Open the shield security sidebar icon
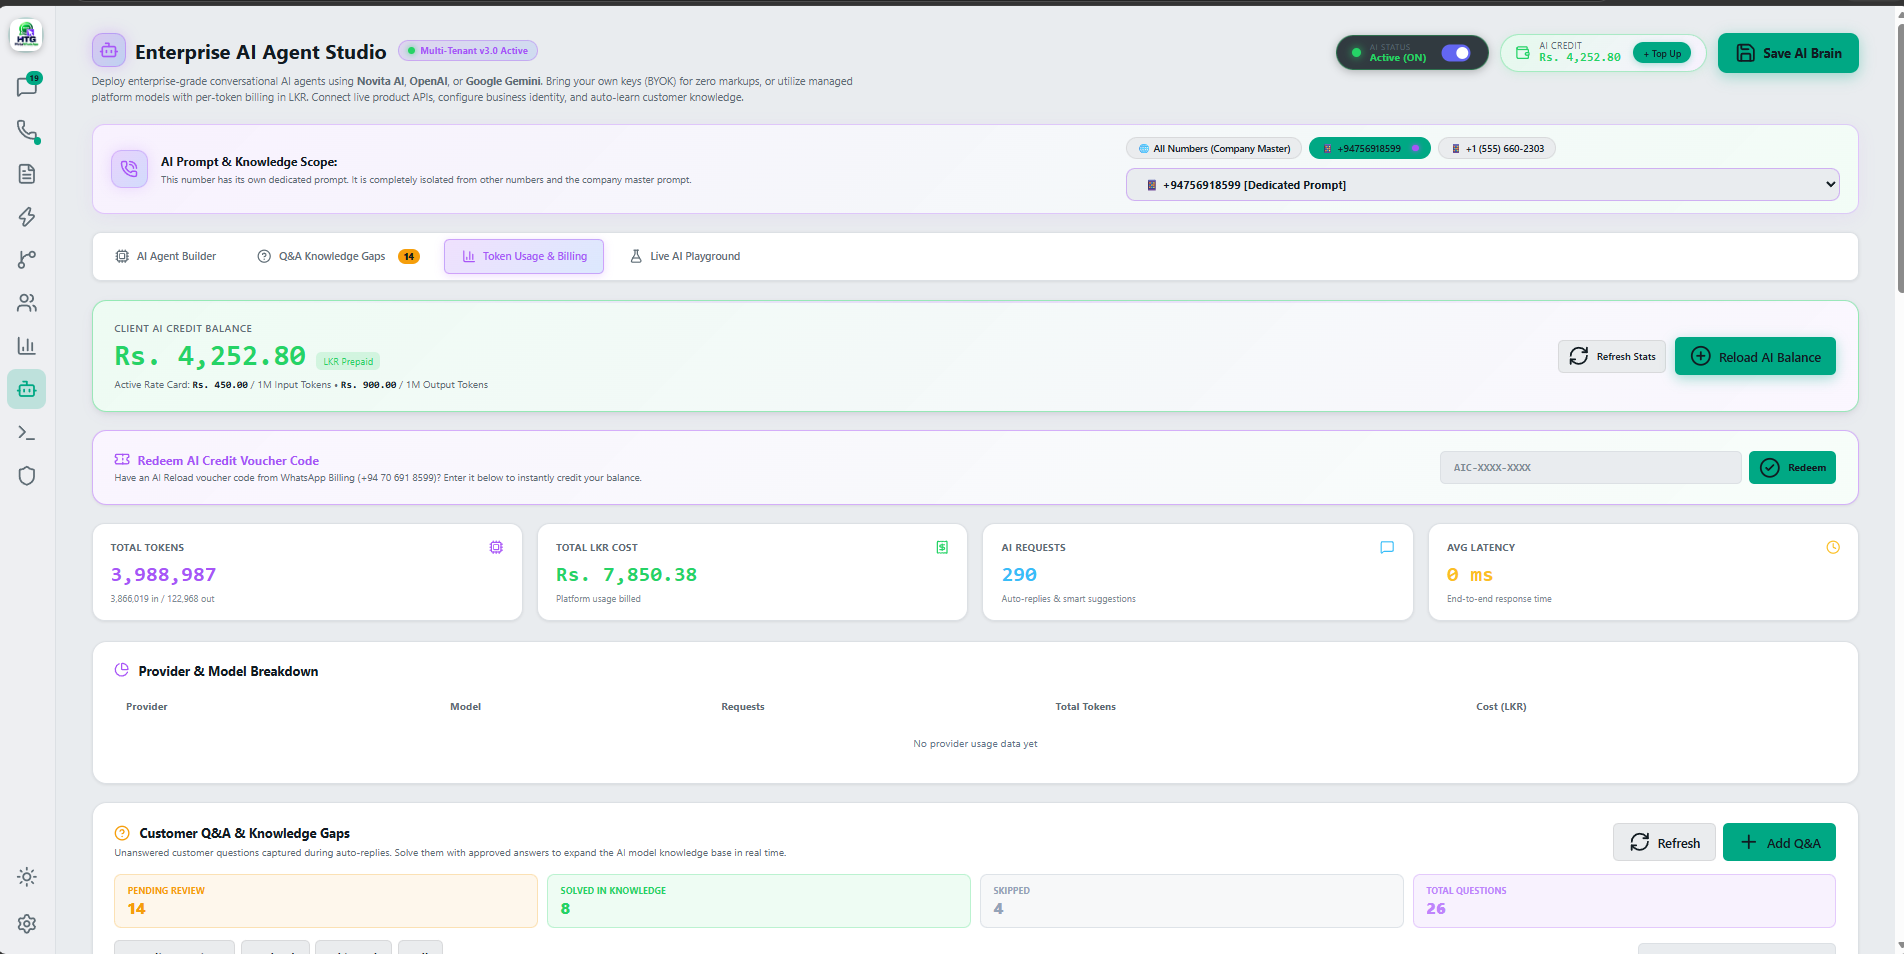 27,476
